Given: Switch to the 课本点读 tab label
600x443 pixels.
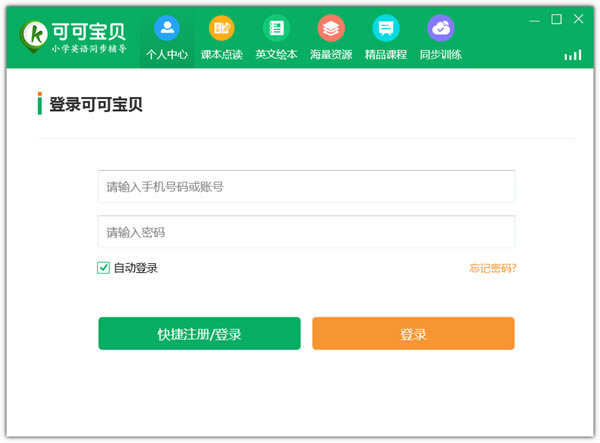Looking at the screenshot, I should [222, 55].
